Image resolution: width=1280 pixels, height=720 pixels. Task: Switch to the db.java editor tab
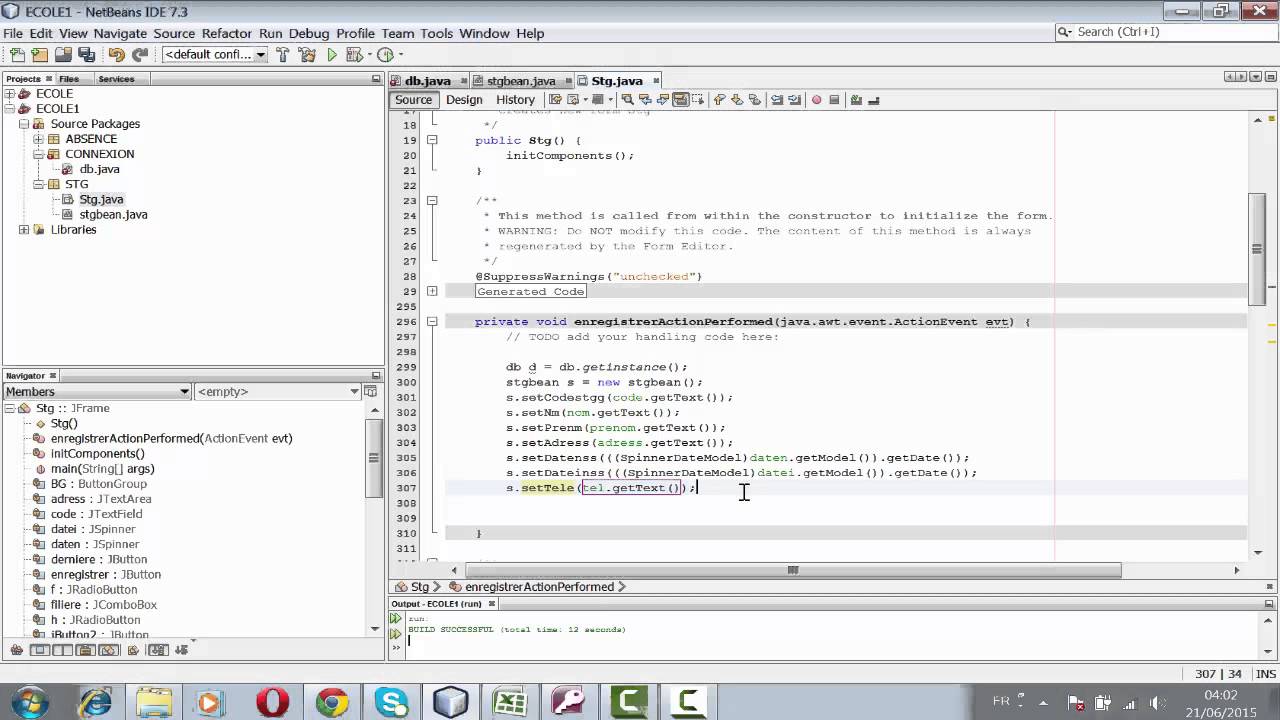[x=427, y=81]
